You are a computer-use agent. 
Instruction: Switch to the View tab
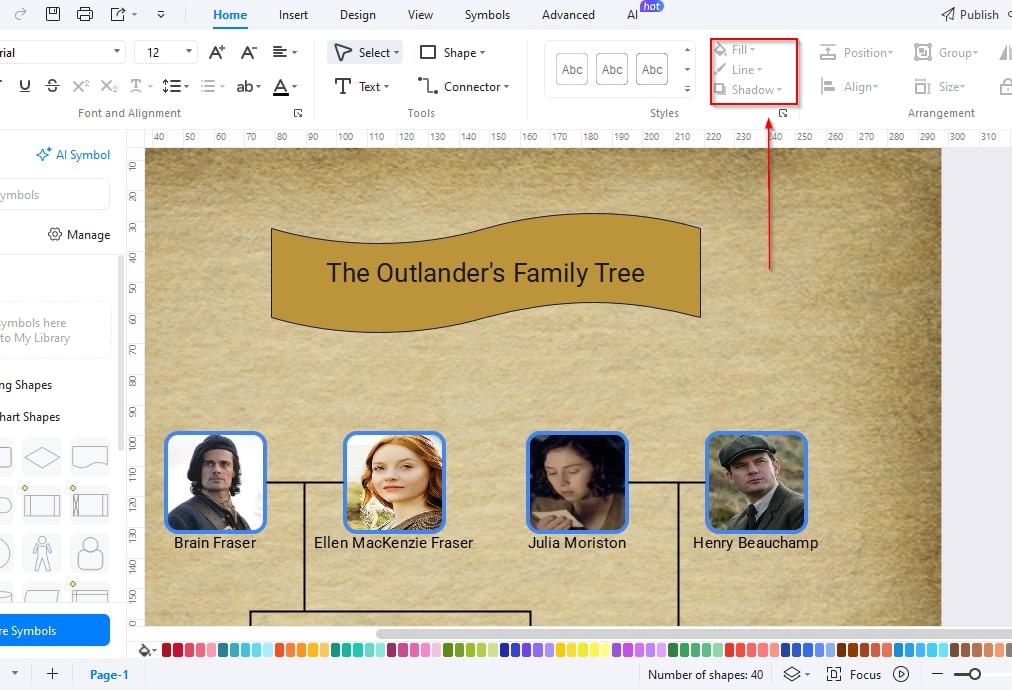[420, 14]
